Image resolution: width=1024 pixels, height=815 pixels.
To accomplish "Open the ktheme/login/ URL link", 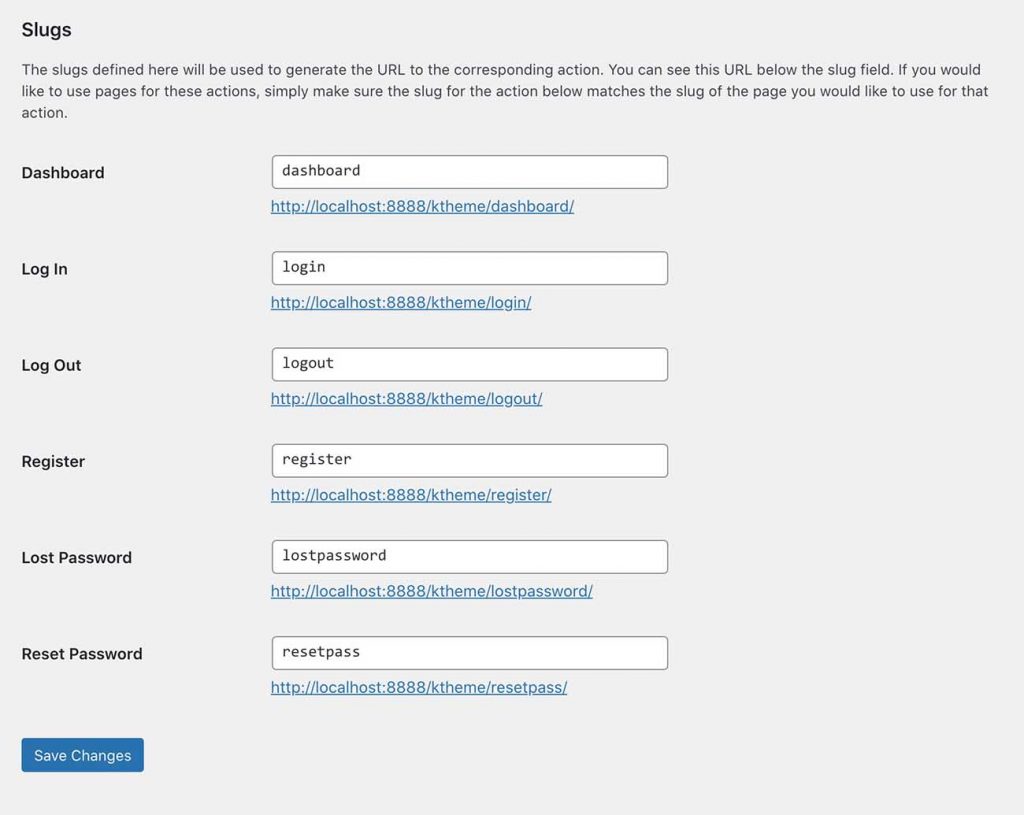I will (401, 302).
